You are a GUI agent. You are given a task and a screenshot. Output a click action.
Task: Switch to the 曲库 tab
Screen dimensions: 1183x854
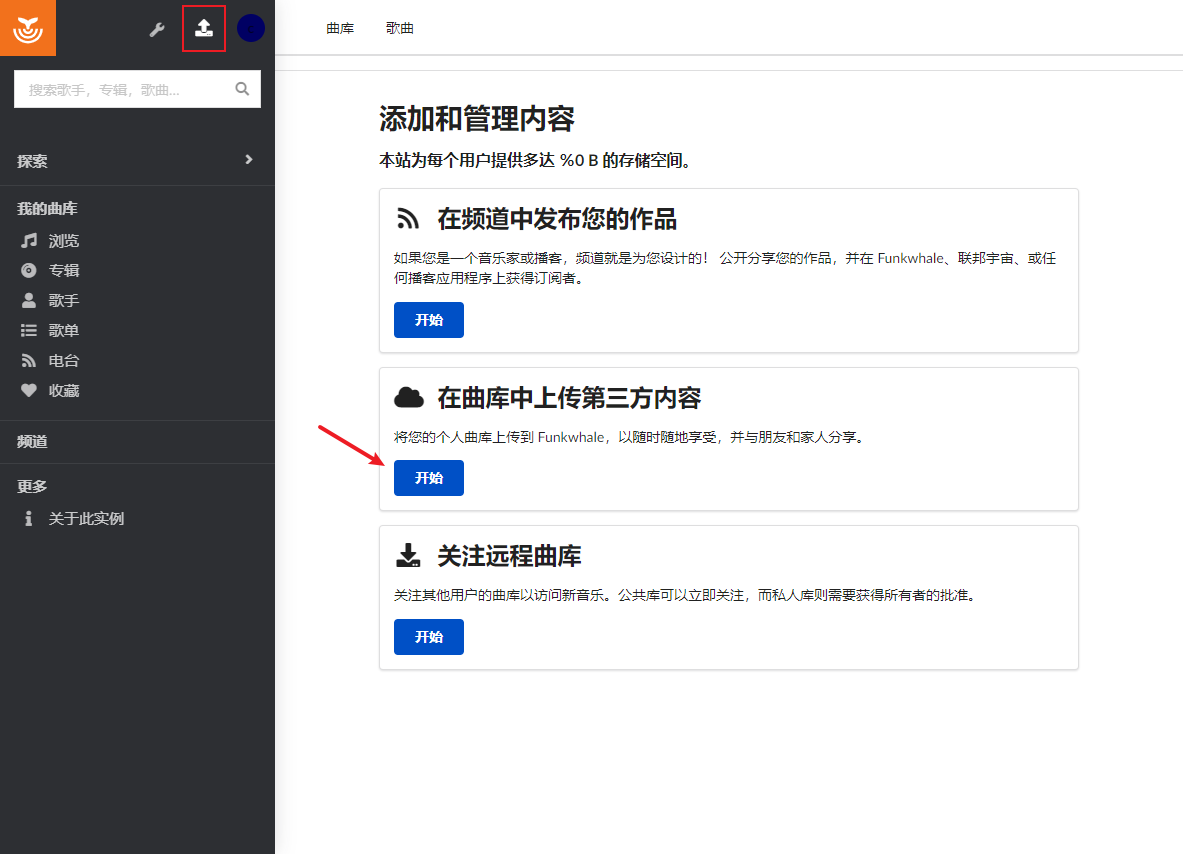(340, 28)
